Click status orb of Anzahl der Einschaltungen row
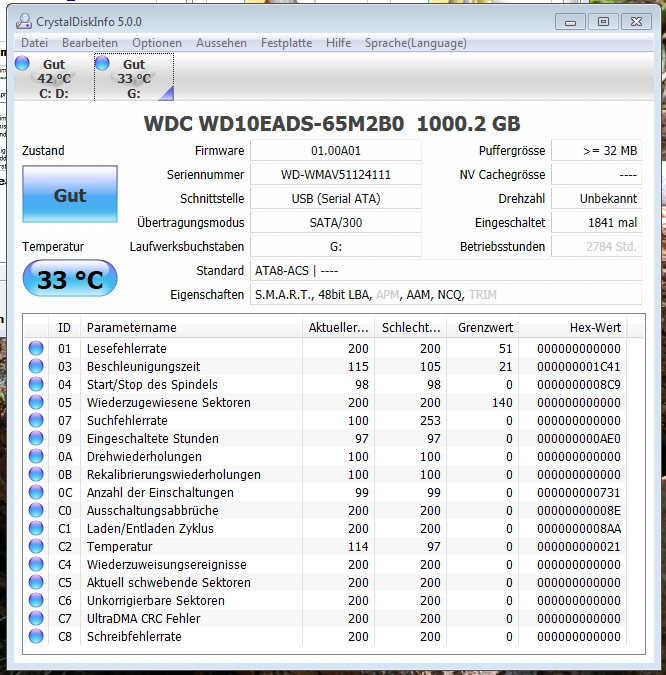This screenshot has height=675, width=666. [36, 492]
